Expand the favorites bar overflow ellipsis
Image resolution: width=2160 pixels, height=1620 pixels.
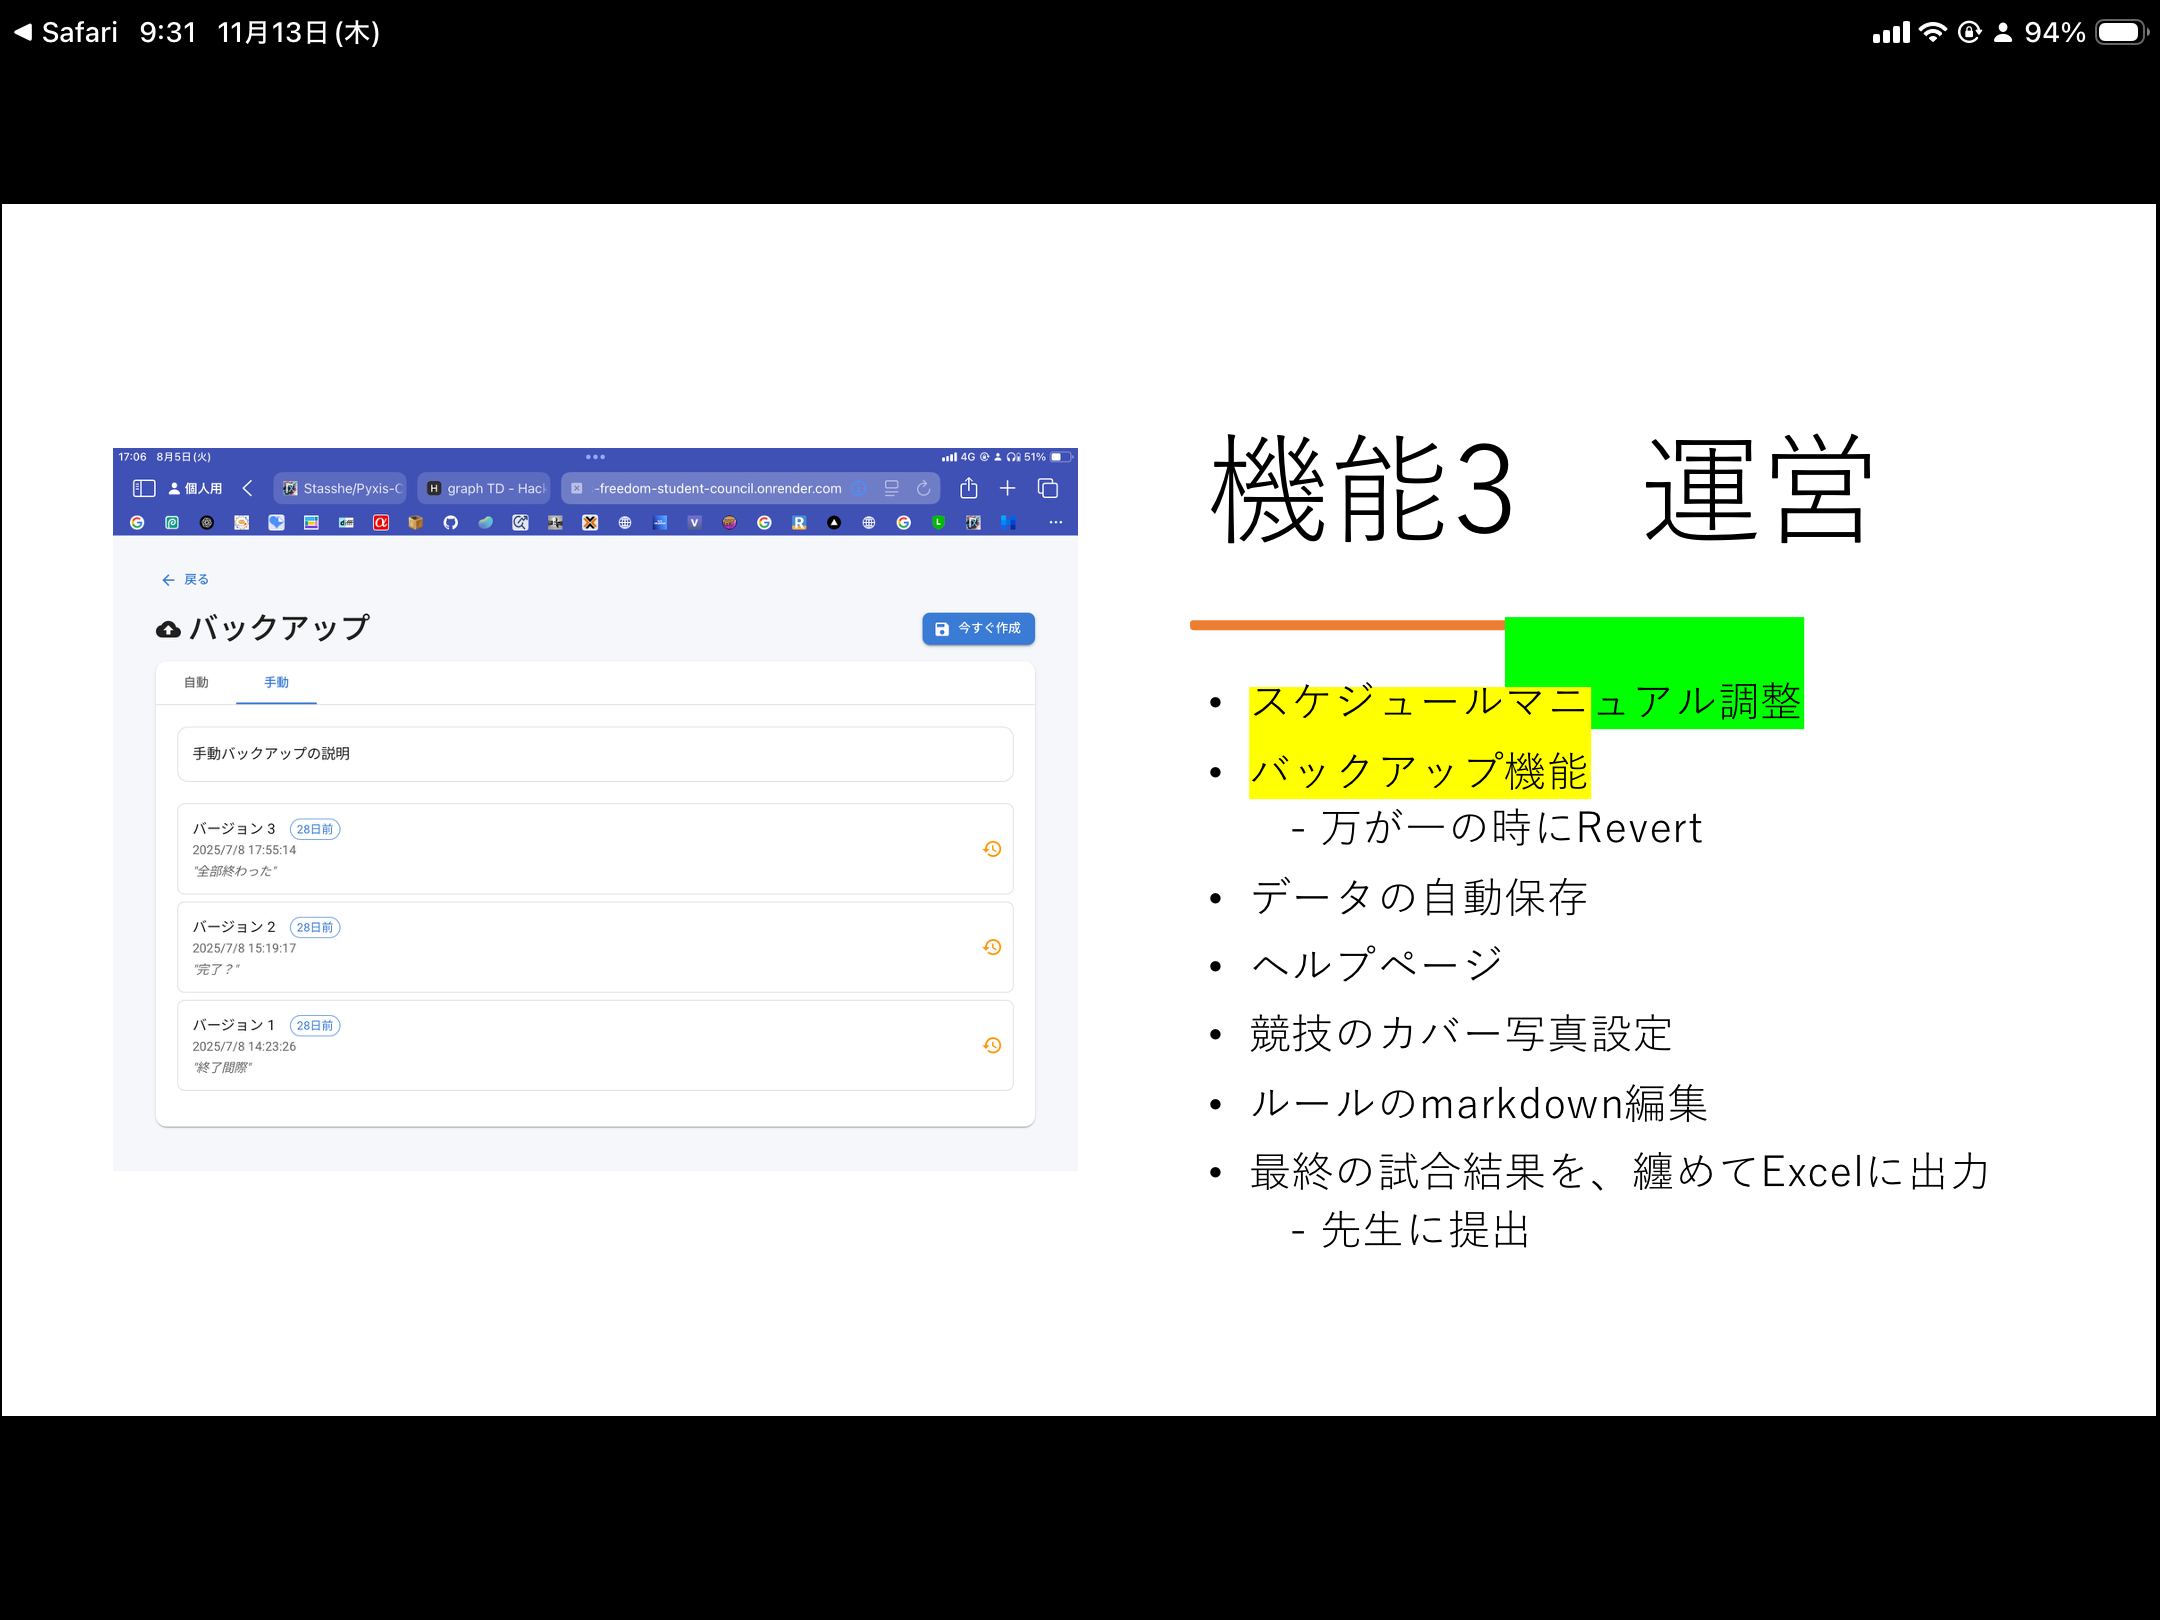point(1056,522)
